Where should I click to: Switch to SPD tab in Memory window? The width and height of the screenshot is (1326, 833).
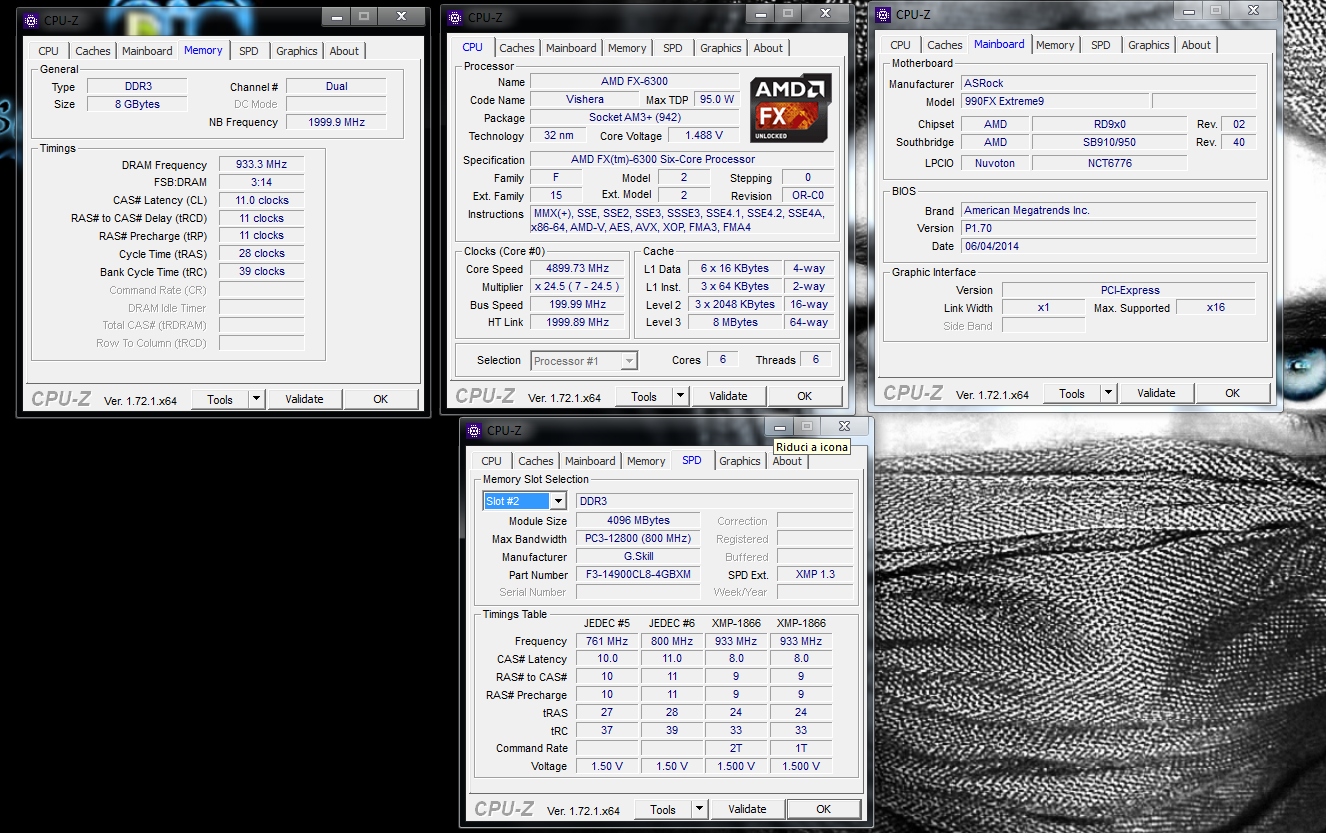249,51
